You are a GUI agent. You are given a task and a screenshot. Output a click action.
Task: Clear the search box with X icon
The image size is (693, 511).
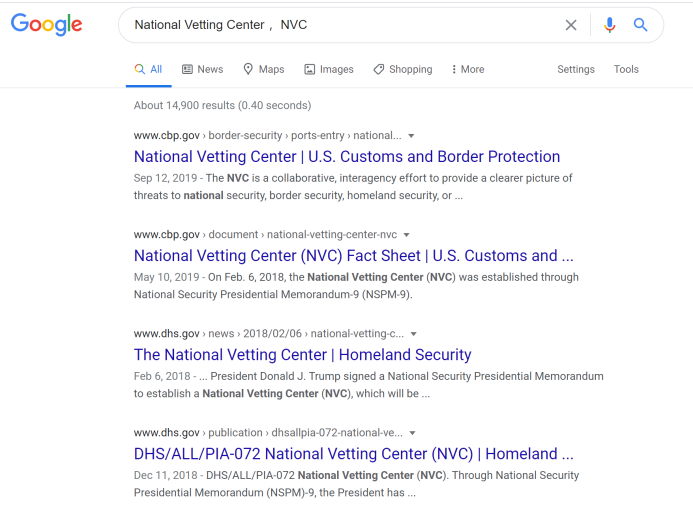(x=571, y=25)
